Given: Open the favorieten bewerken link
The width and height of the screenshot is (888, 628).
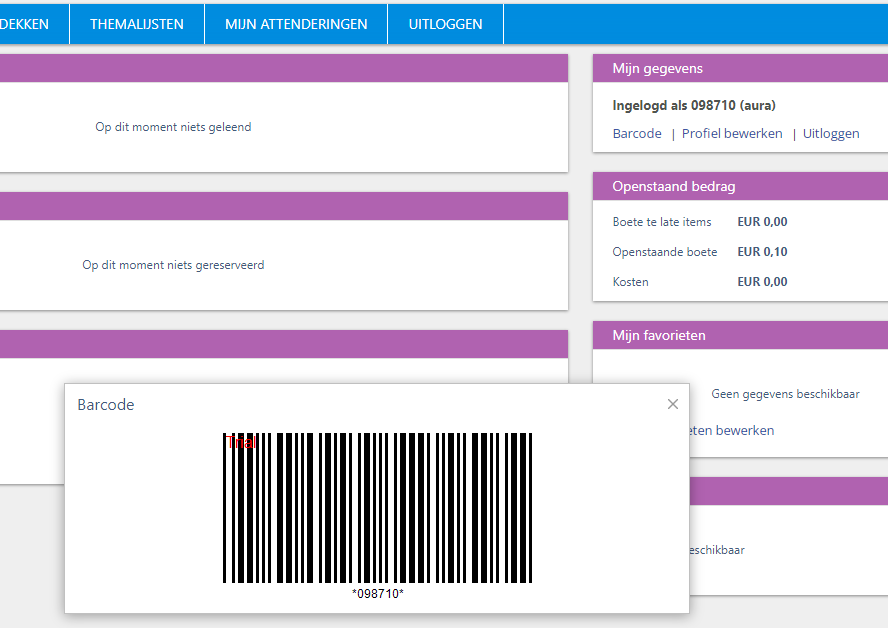Looking at the screenshot, I should coord(732,430).
